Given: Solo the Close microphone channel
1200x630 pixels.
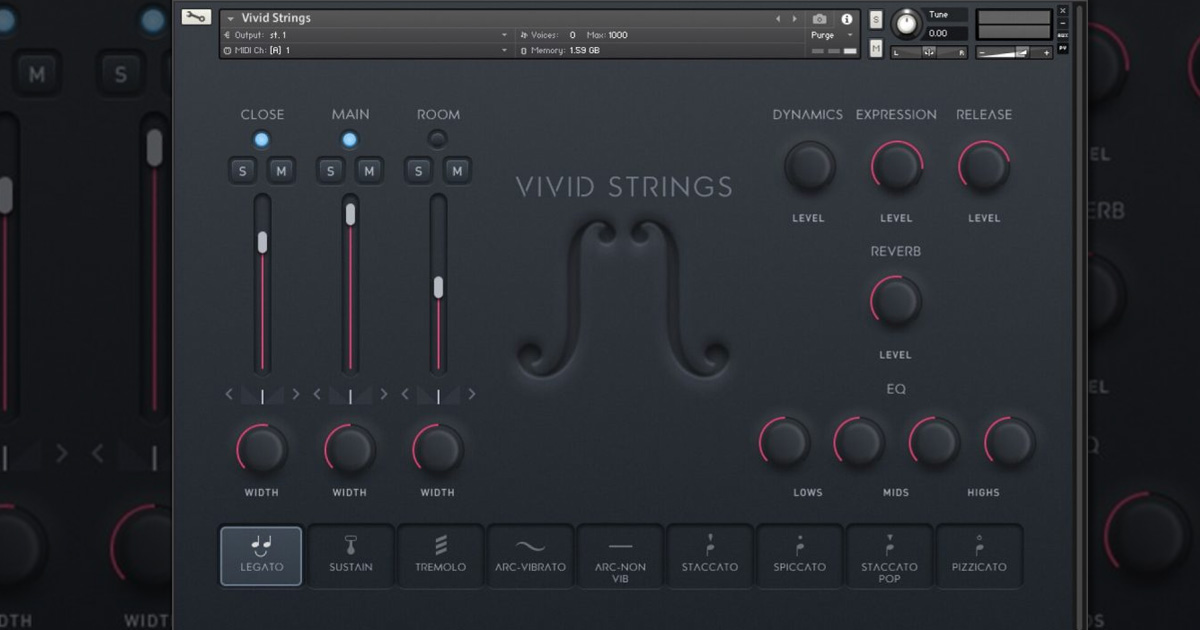Looking at the screenshot, I should coord(242,170).
